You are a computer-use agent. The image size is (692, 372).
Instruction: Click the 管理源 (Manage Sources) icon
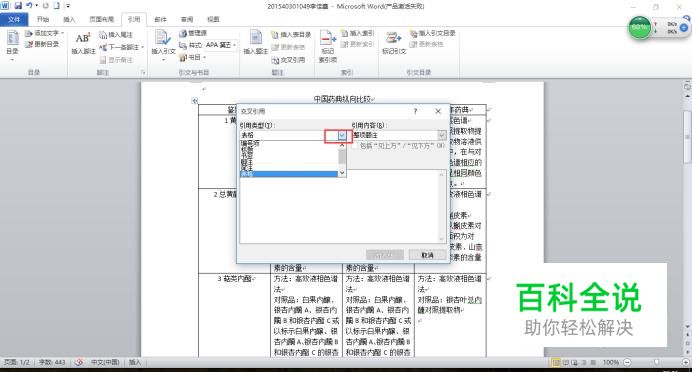183,34
